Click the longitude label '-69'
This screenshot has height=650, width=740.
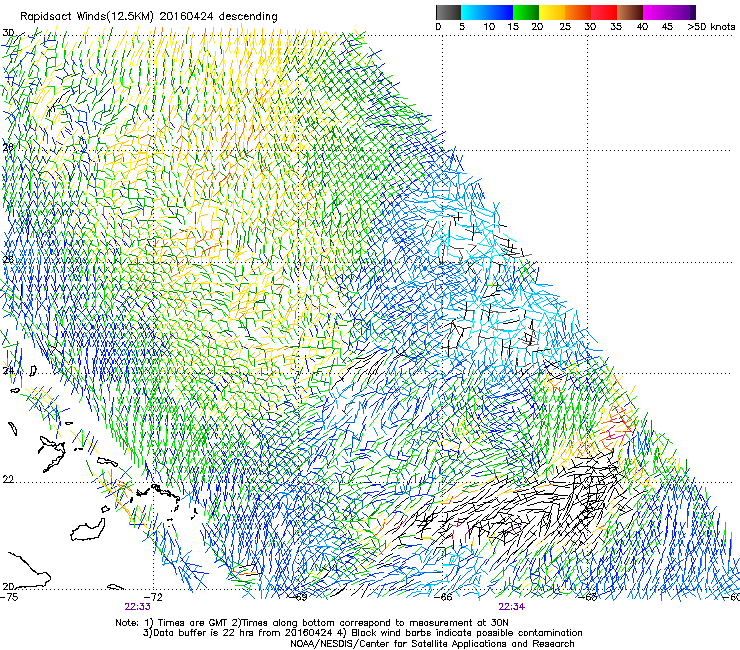pos(299,597)
